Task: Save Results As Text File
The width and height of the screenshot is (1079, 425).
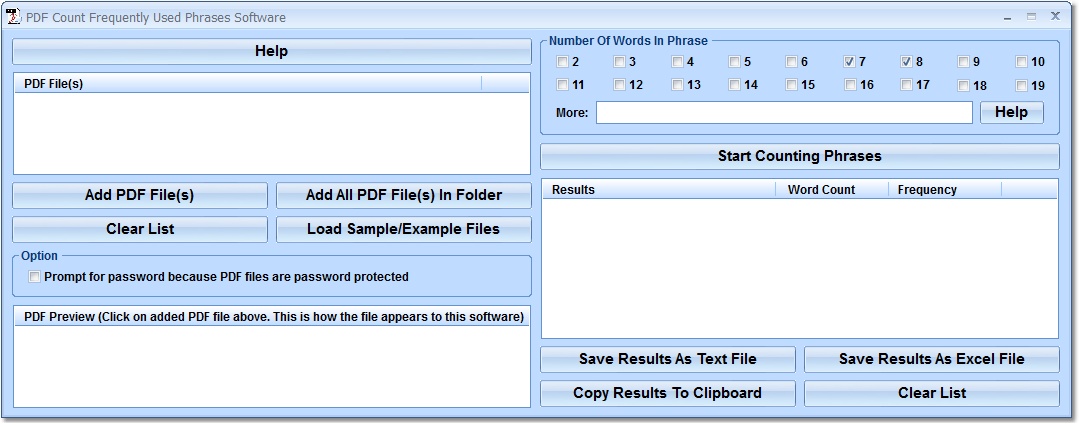Action: [x=667, y=359]
